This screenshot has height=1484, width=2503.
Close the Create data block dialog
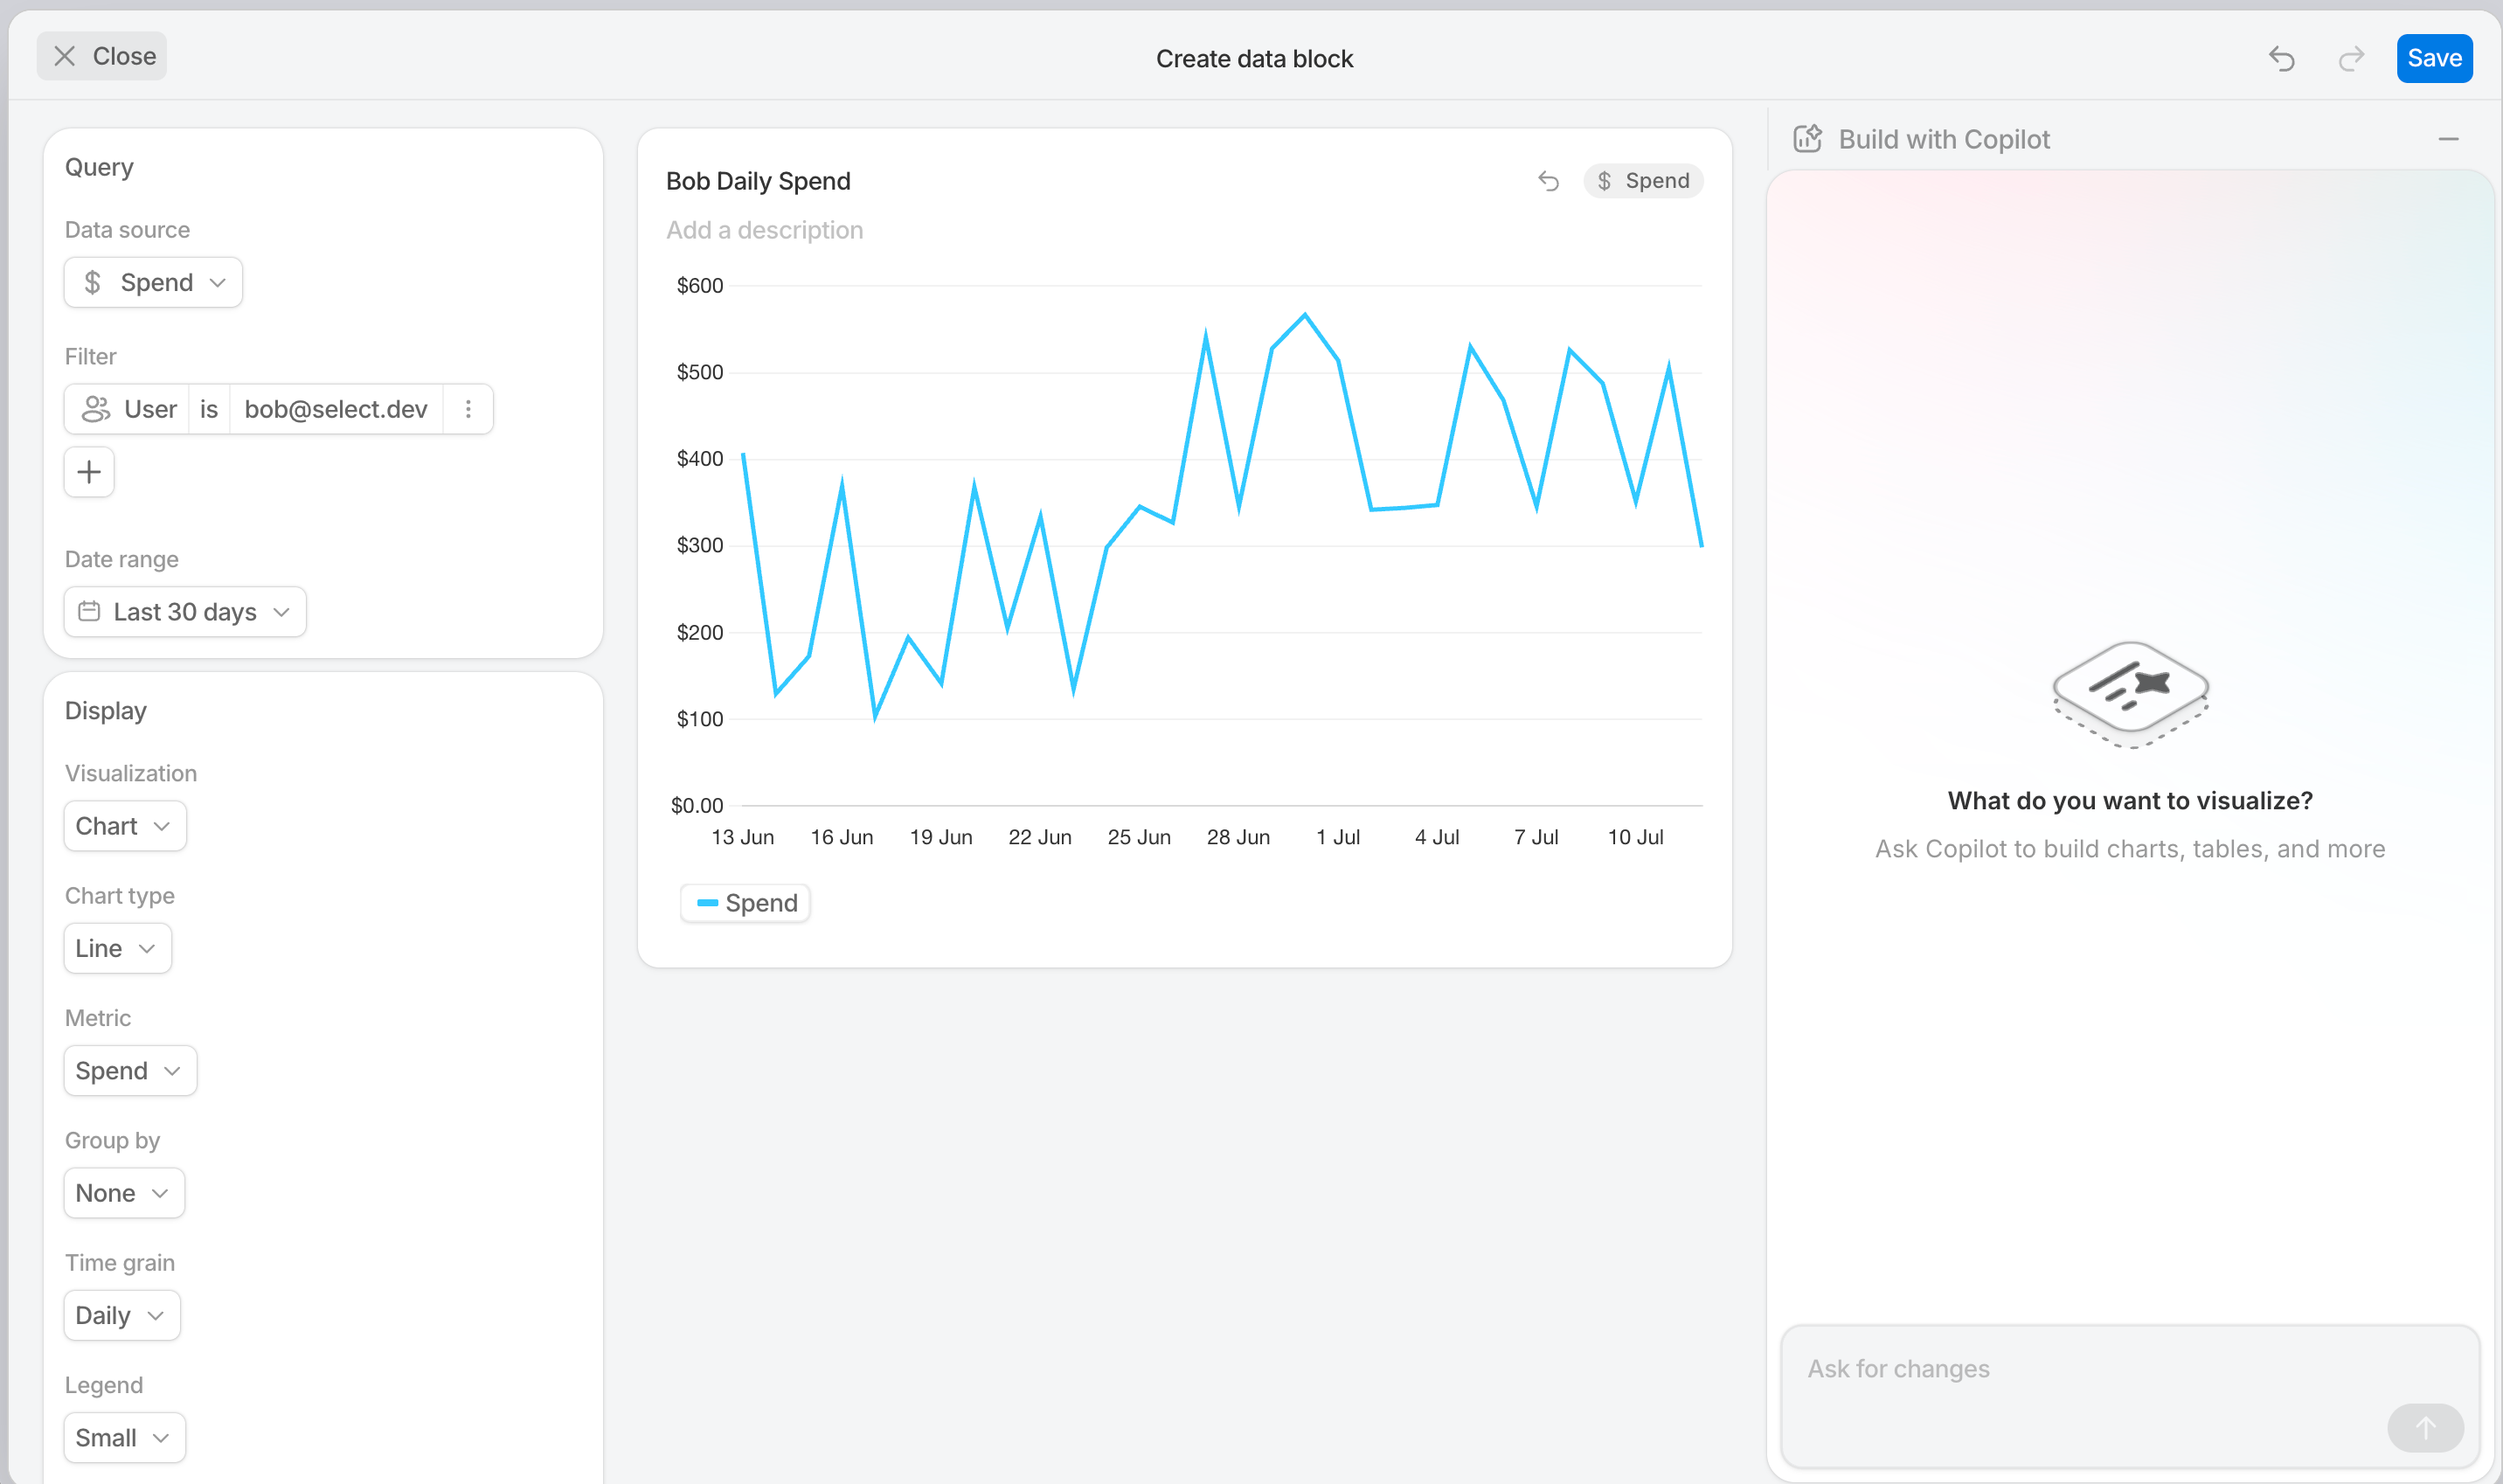tap(102, 56)
